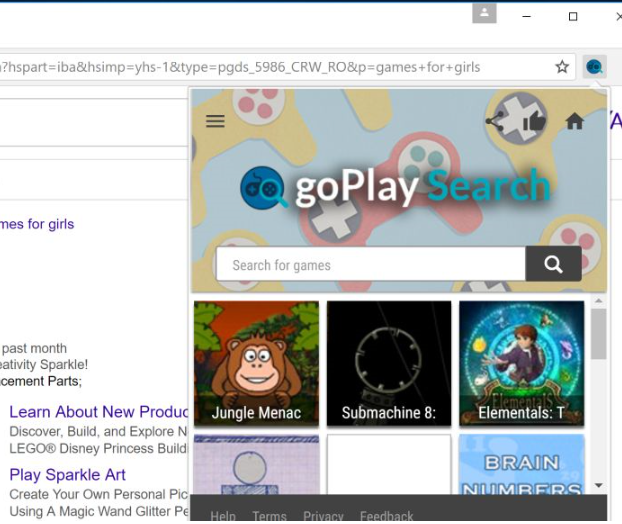This screenshot has width=622, height=524.
Task: Focus the Search for games field
Action: 370,265
